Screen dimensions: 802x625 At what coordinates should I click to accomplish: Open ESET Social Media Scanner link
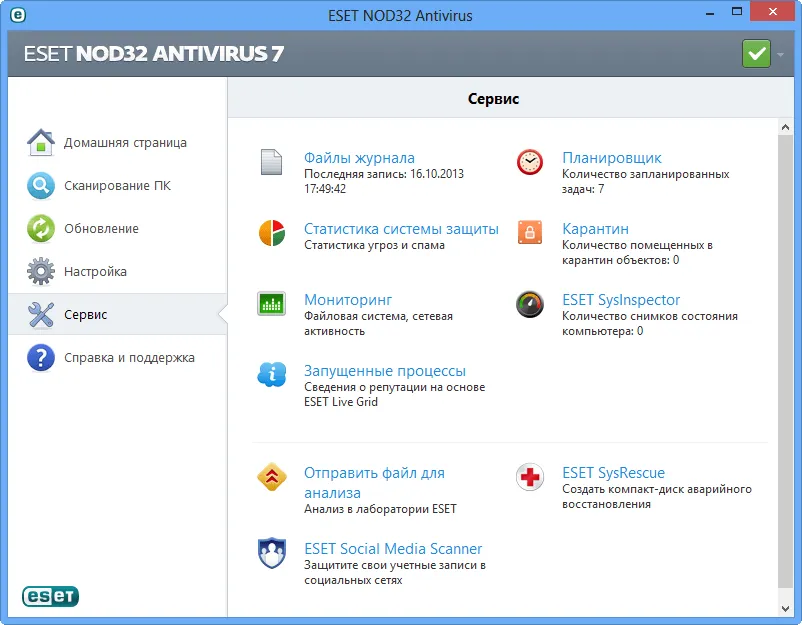[x=393, y=548]
